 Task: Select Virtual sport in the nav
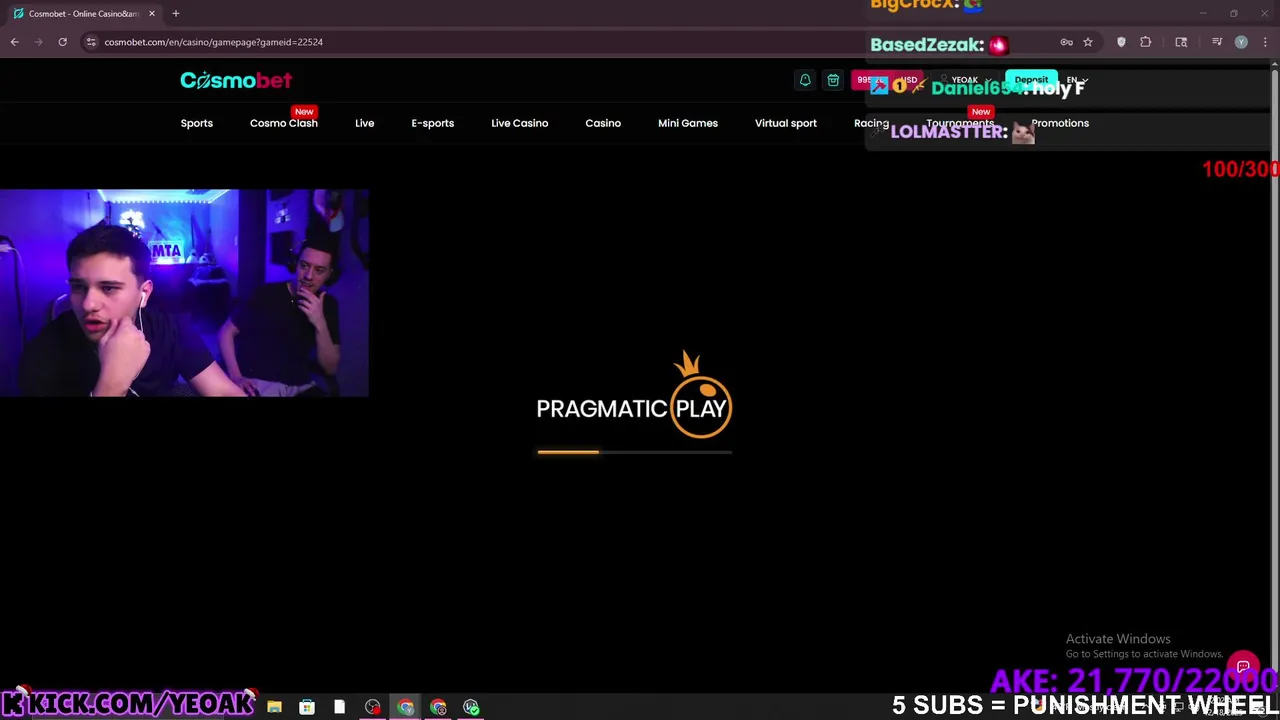click(786, 123)
